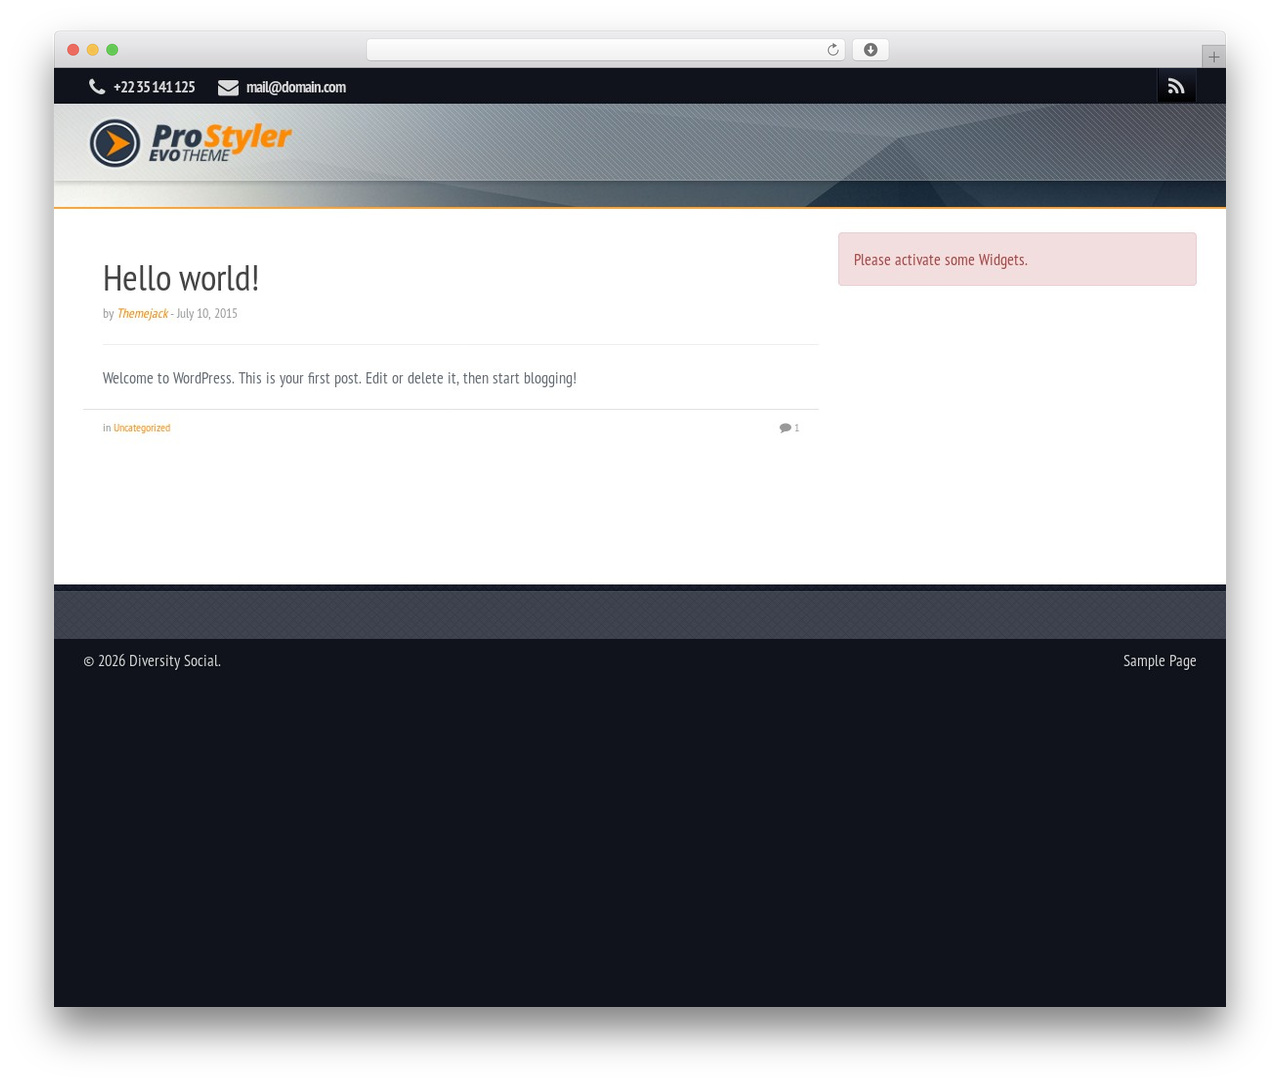Click the ProStyler round arrow logo
1280x1084 pixels.
[115, 143]
